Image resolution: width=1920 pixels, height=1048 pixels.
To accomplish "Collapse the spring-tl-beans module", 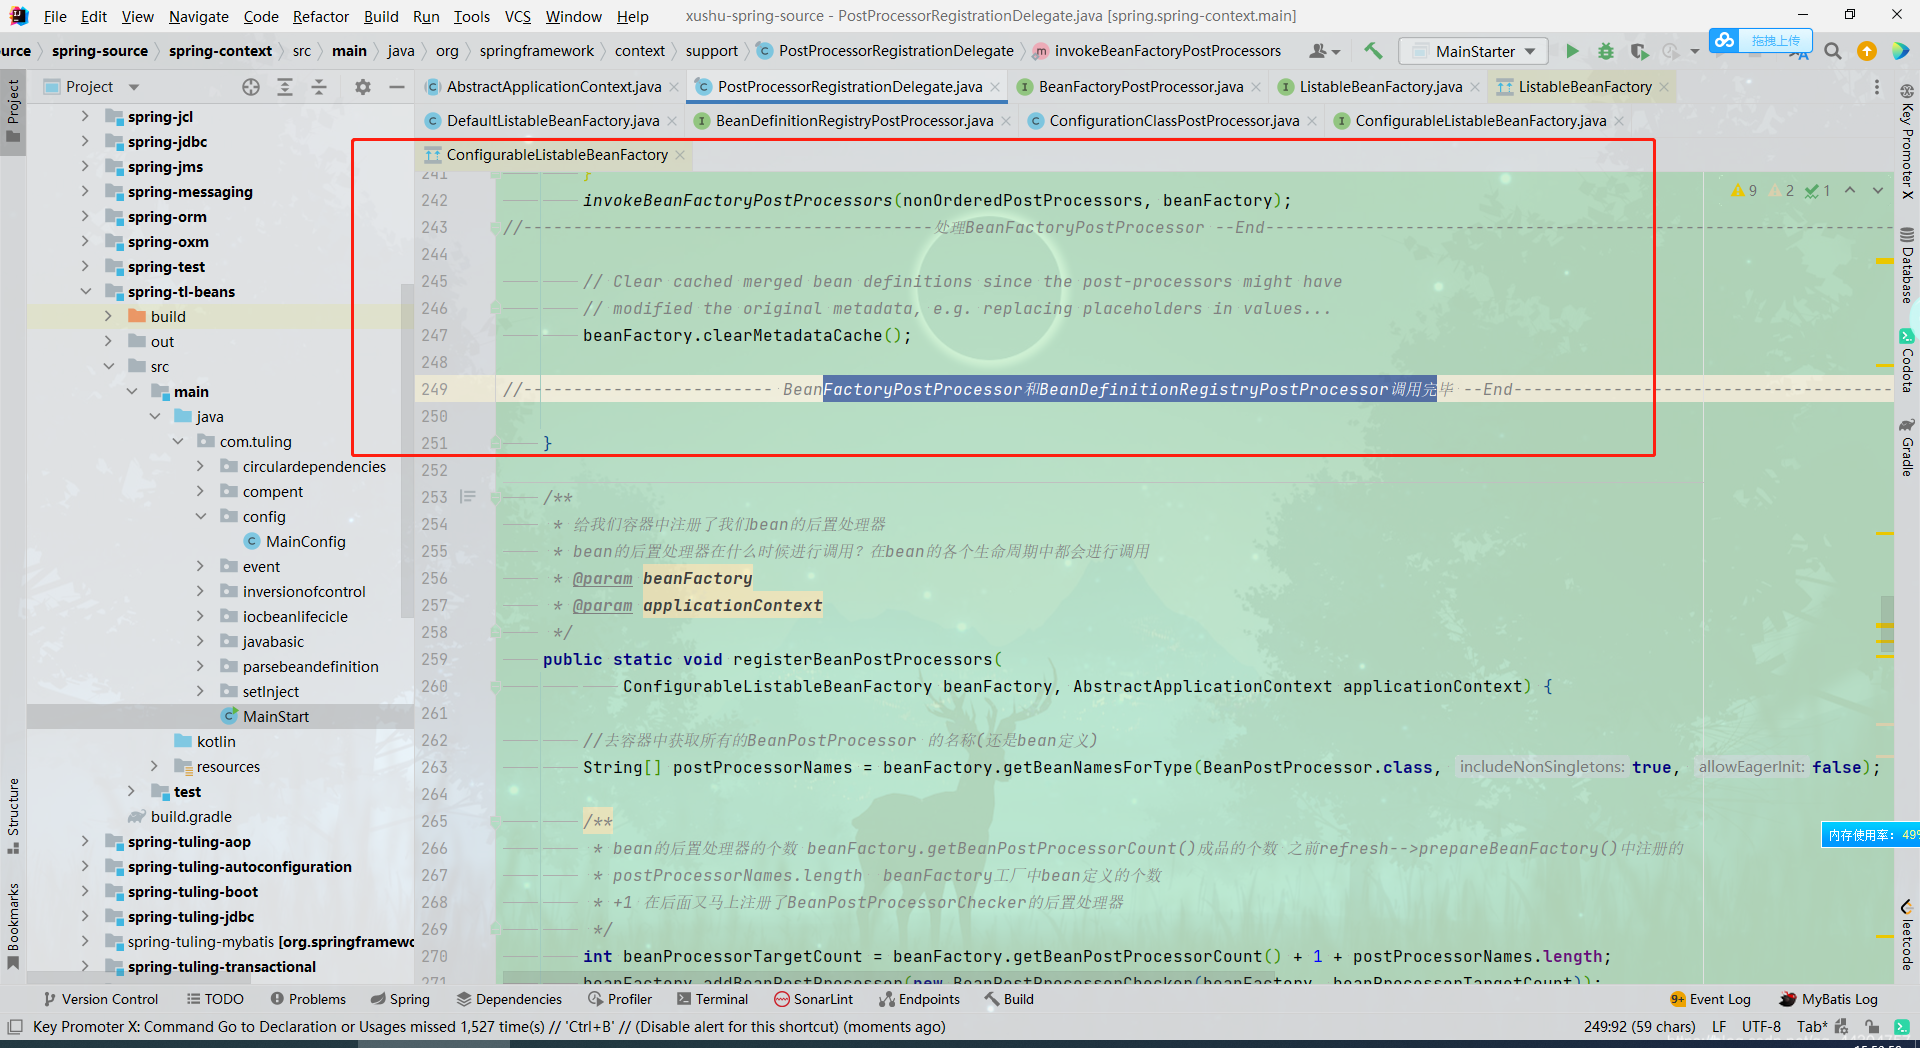I will tap(85, 292).
